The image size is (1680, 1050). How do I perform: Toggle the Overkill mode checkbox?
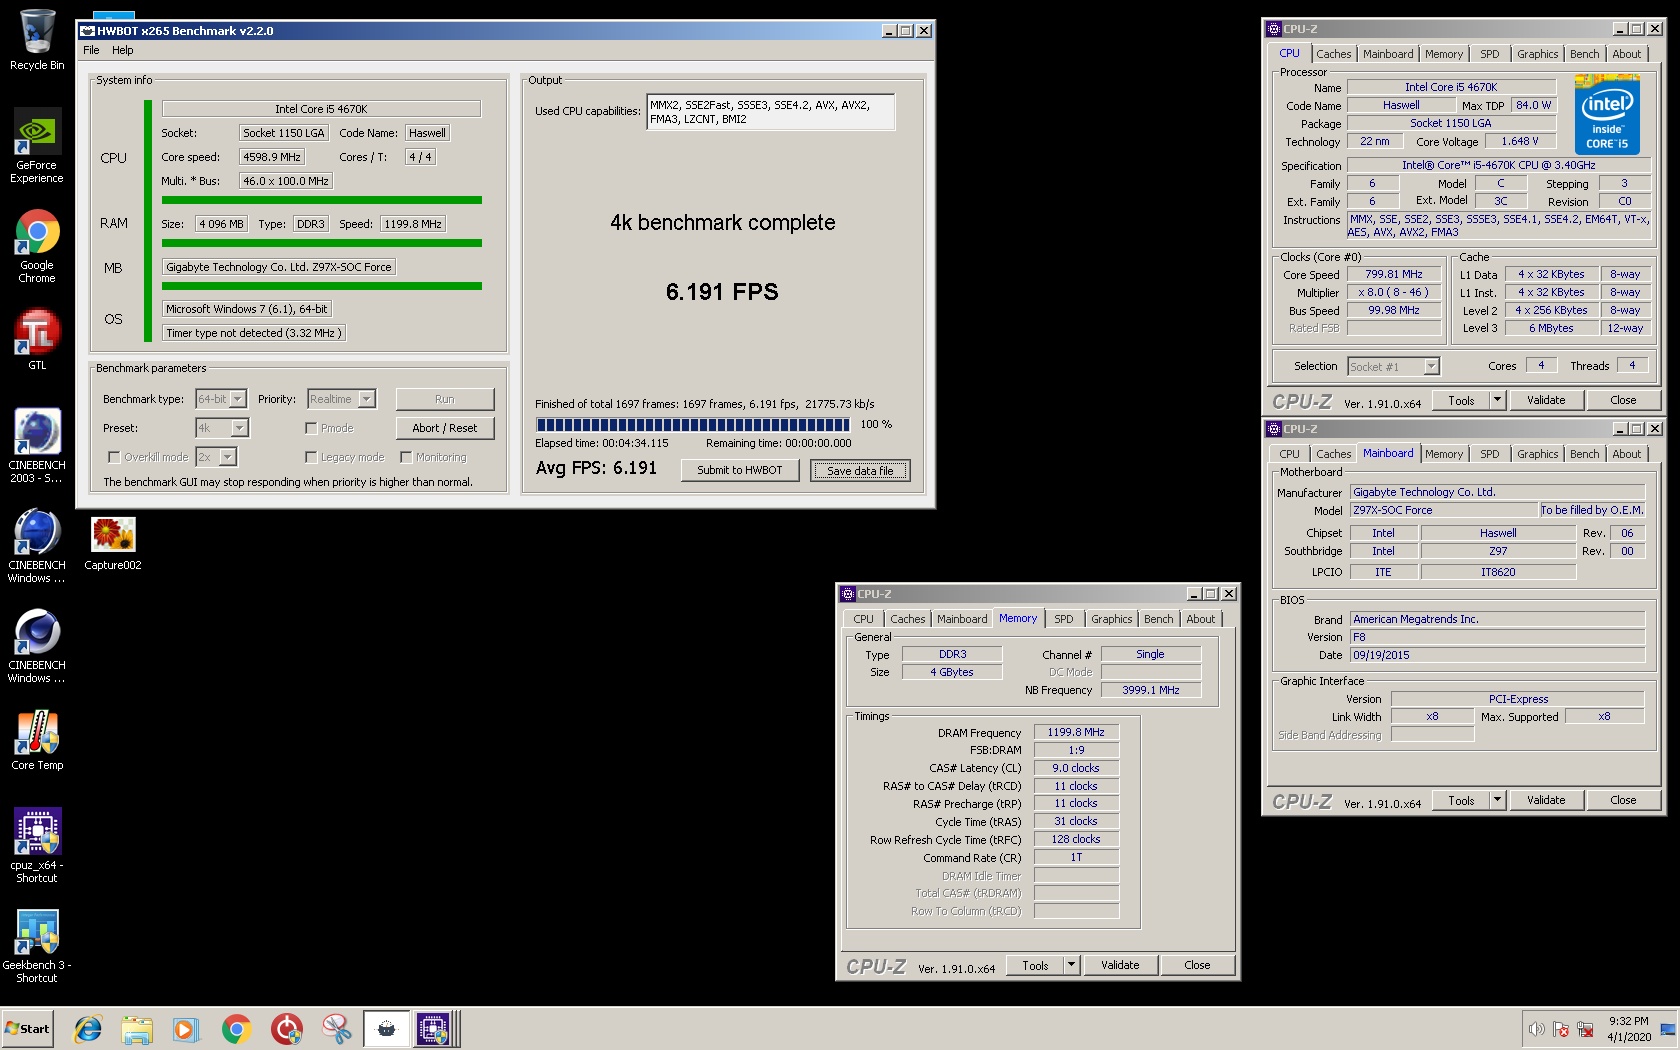[114, 457]
